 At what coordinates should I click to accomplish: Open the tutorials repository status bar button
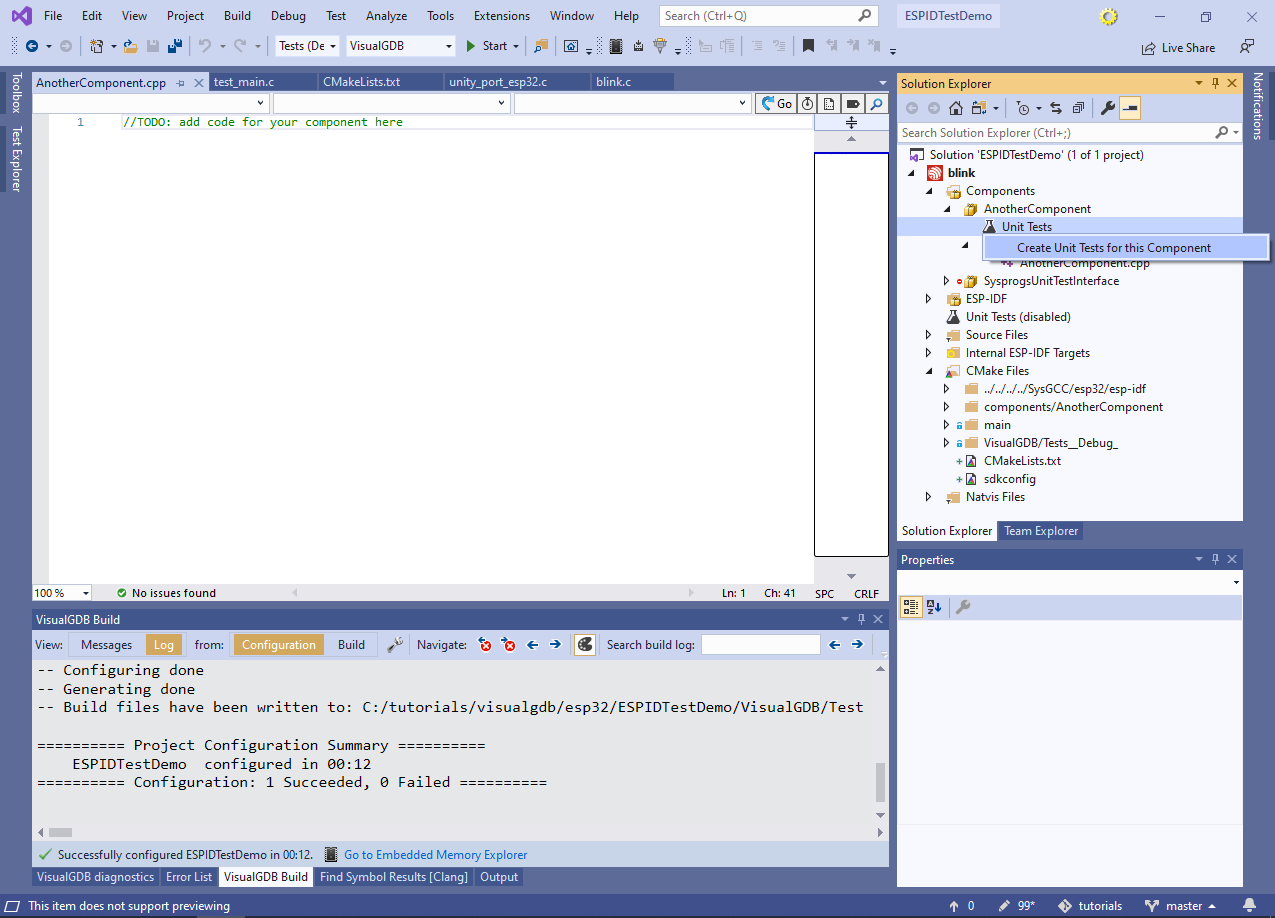(x=1088, y=906)
